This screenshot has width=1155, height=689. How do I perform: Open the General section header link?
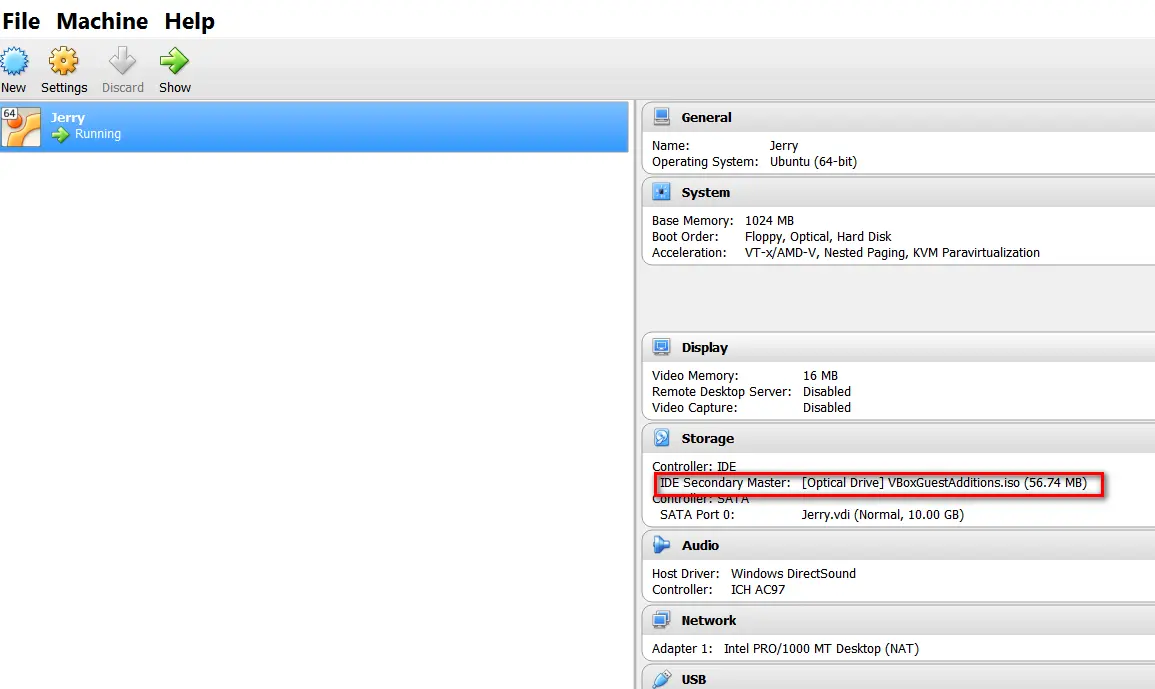pyautogui.click(x=706, y=117)
